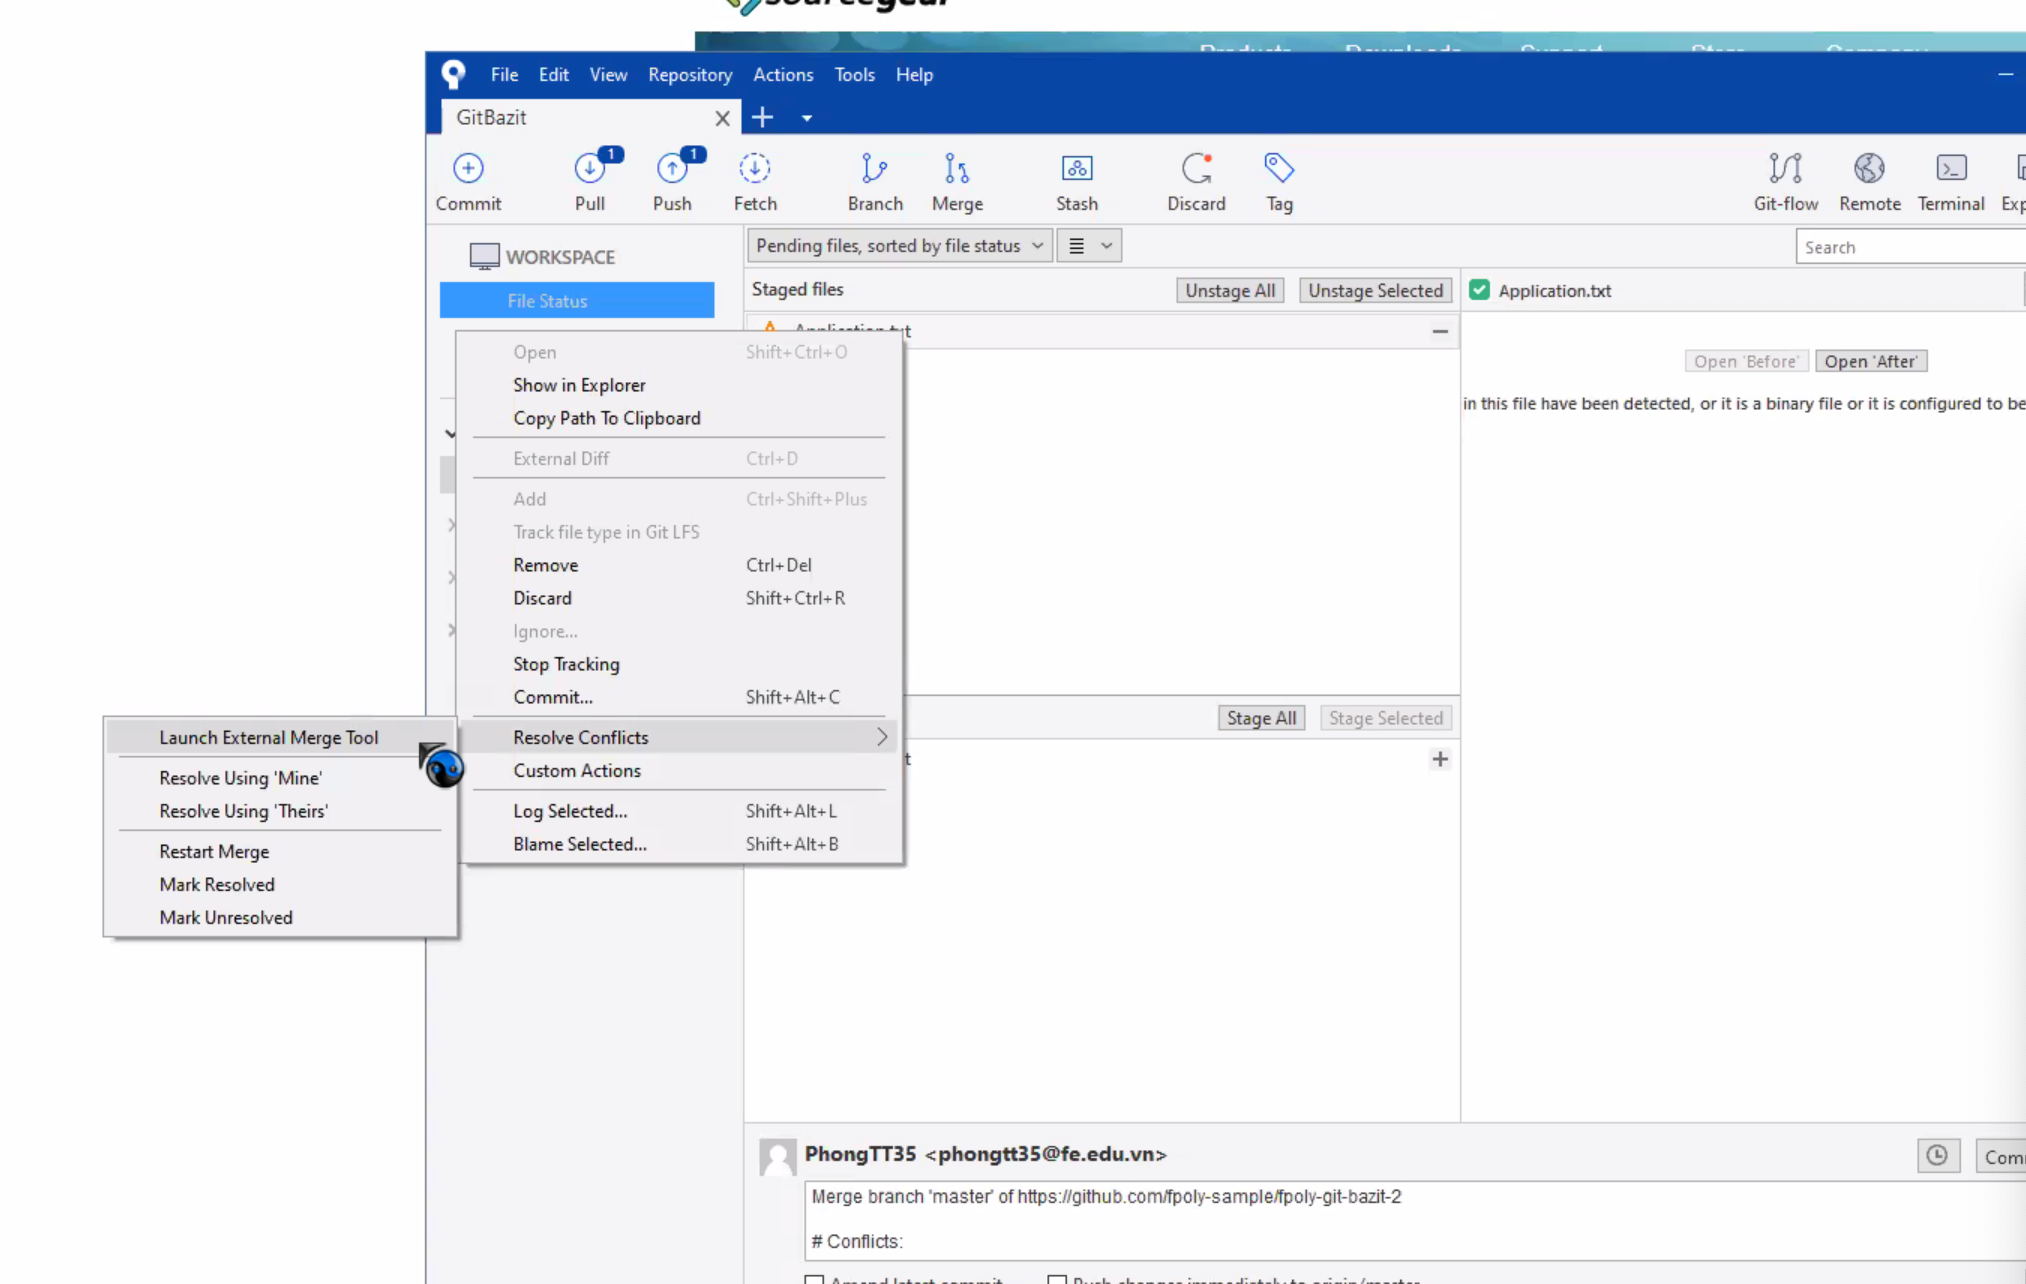Open the Help menu
This screenshot has height=1284, width=2026.
coord(914,75)
